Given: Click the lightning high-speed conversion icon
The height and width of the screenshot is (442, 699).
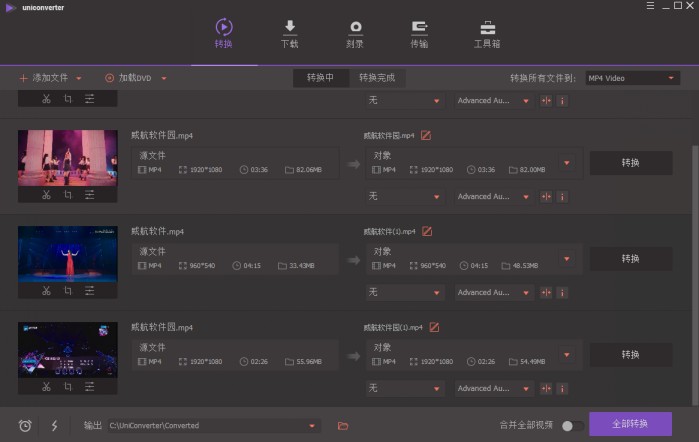Looking at the screenshot, I should (54, 425).
